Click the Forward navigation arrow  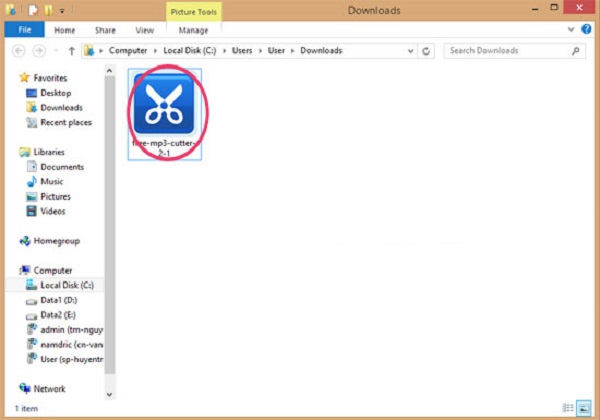coord(39,50)
